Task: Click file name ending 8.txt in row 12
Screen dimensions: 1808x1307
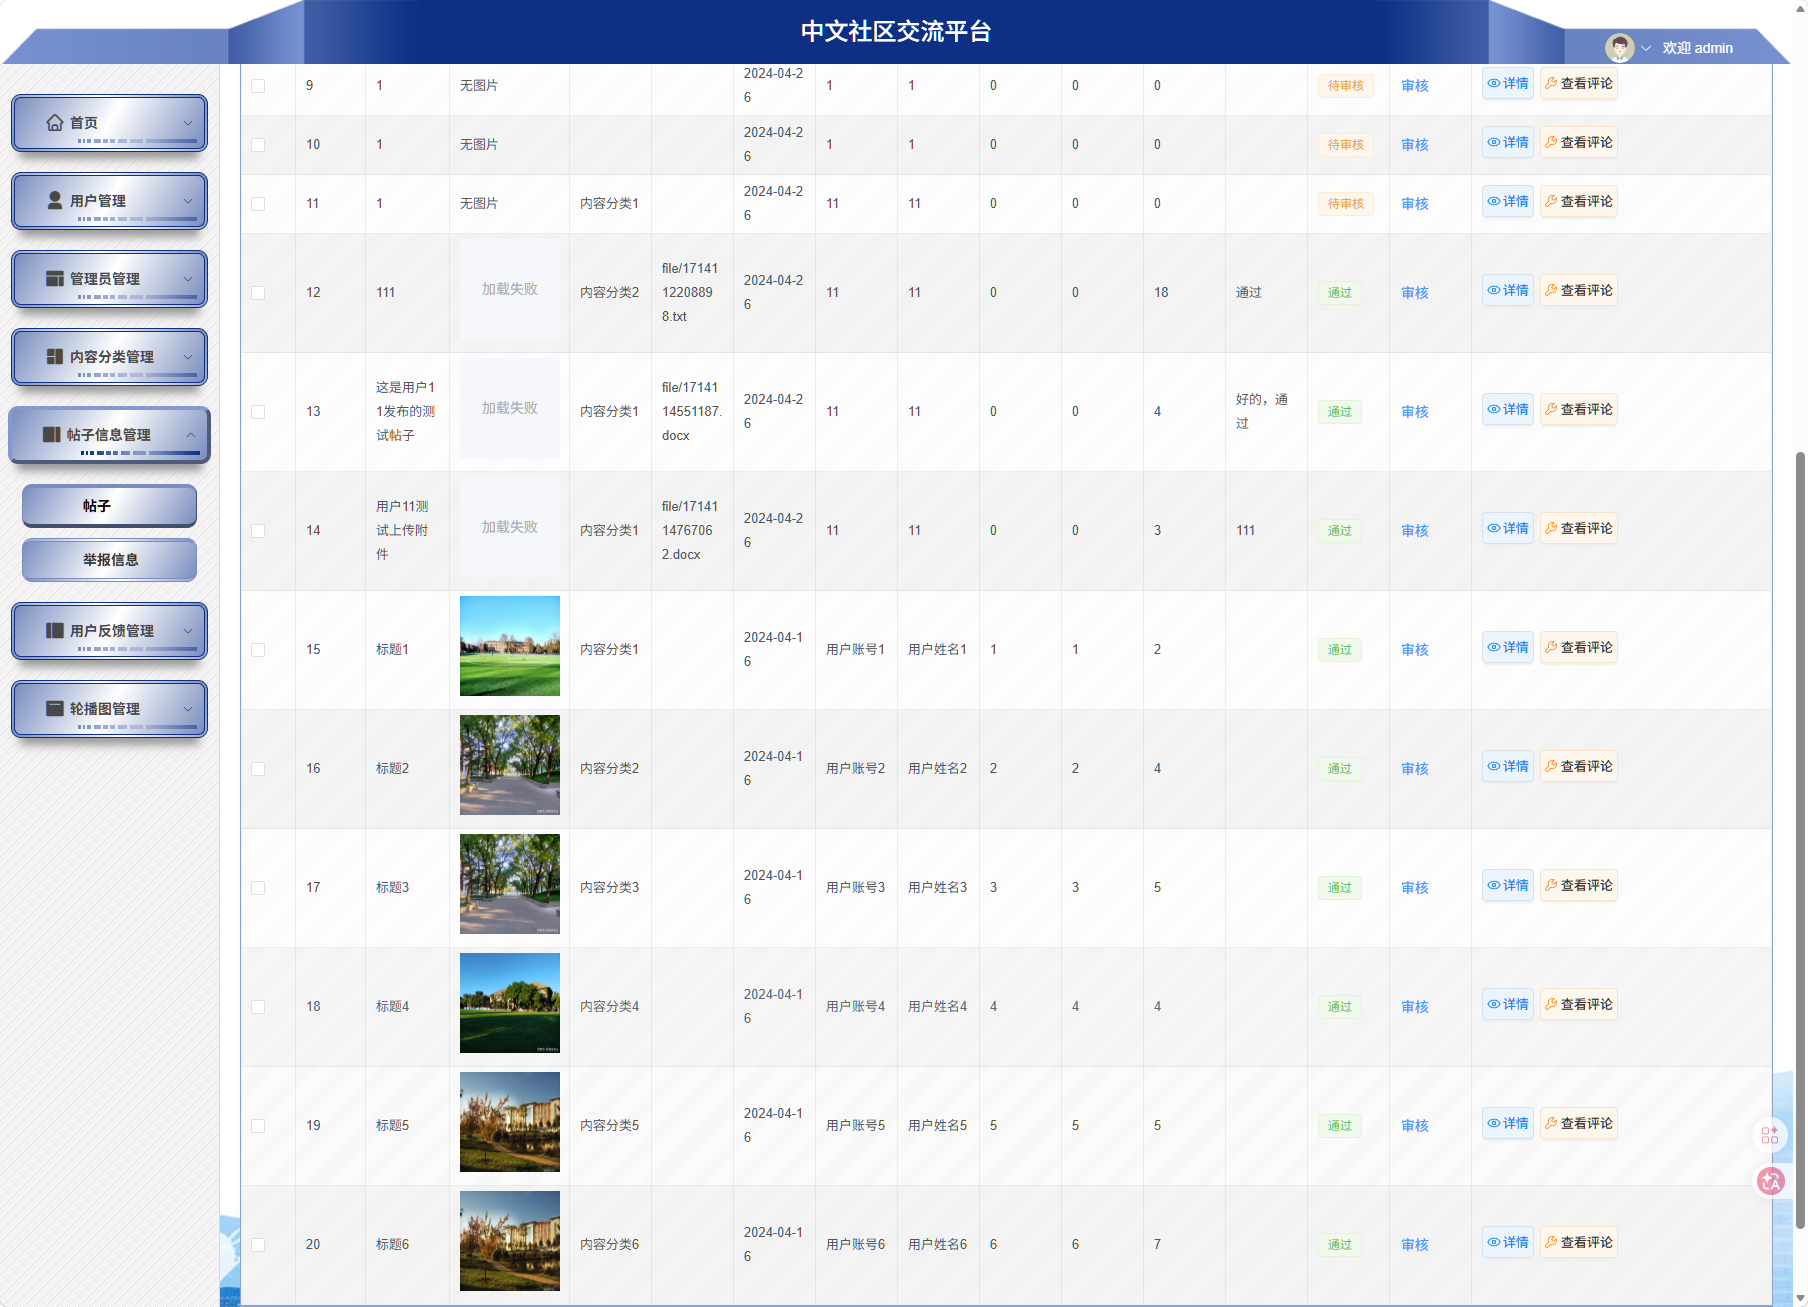Action: [690, 293]
